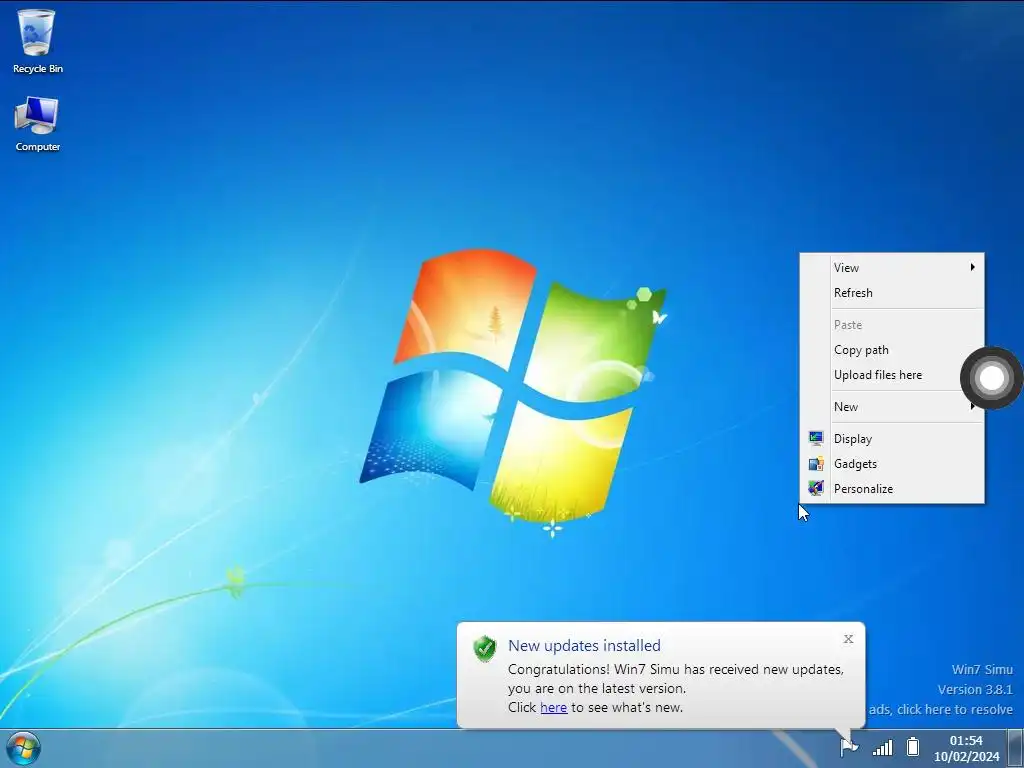Open the taskbar clock showing 01:54
Image resolution: width=1024 pixels, height=768 pixels.
966,748
